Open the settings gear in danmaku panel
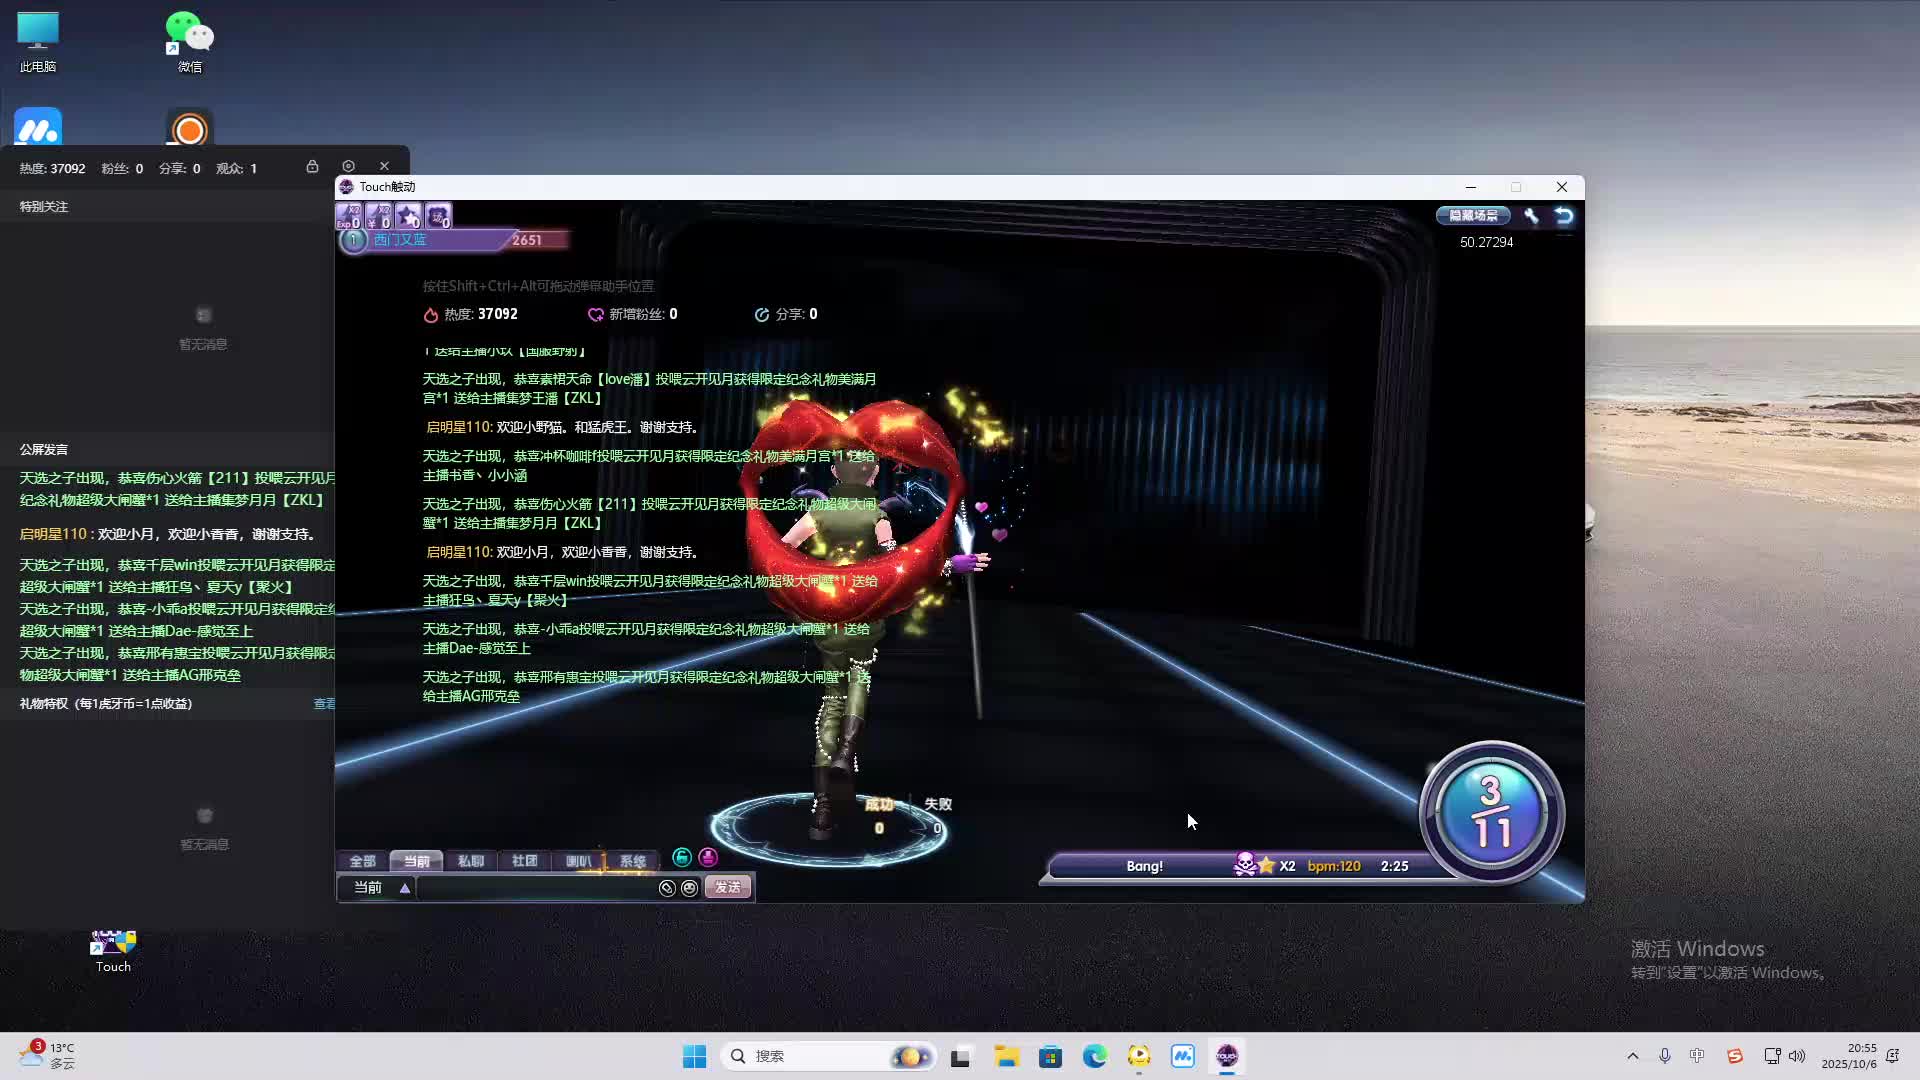Screen dimensions: 1920x1080 coord(348,166)
